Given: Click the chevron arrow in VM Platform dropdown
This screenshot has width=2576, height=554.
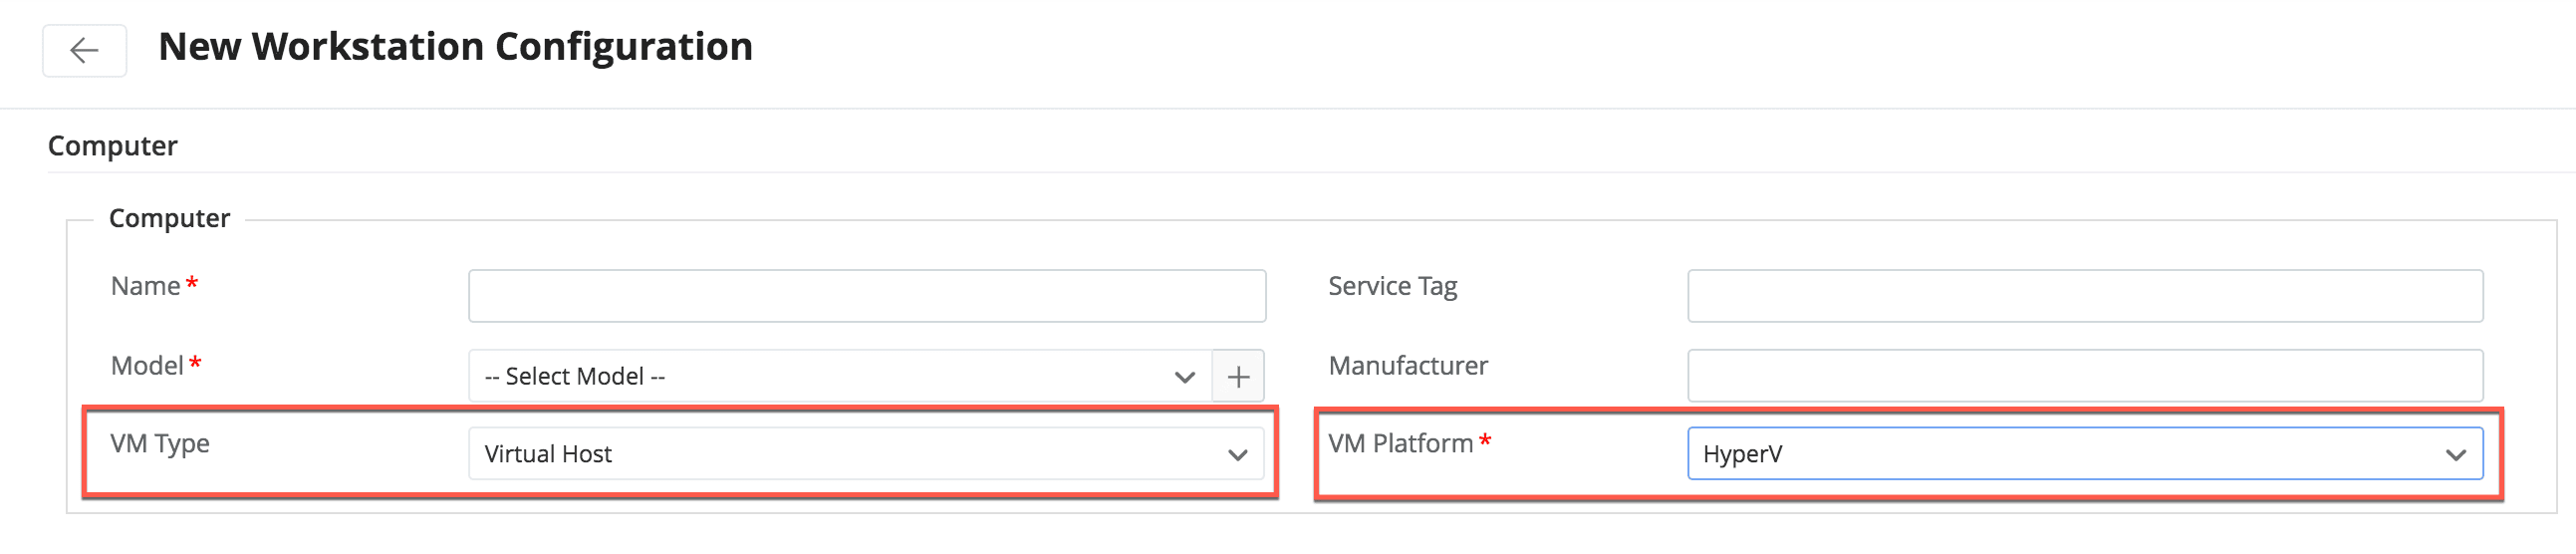Looking at the screenshot, I should (x=2455, y=455).
